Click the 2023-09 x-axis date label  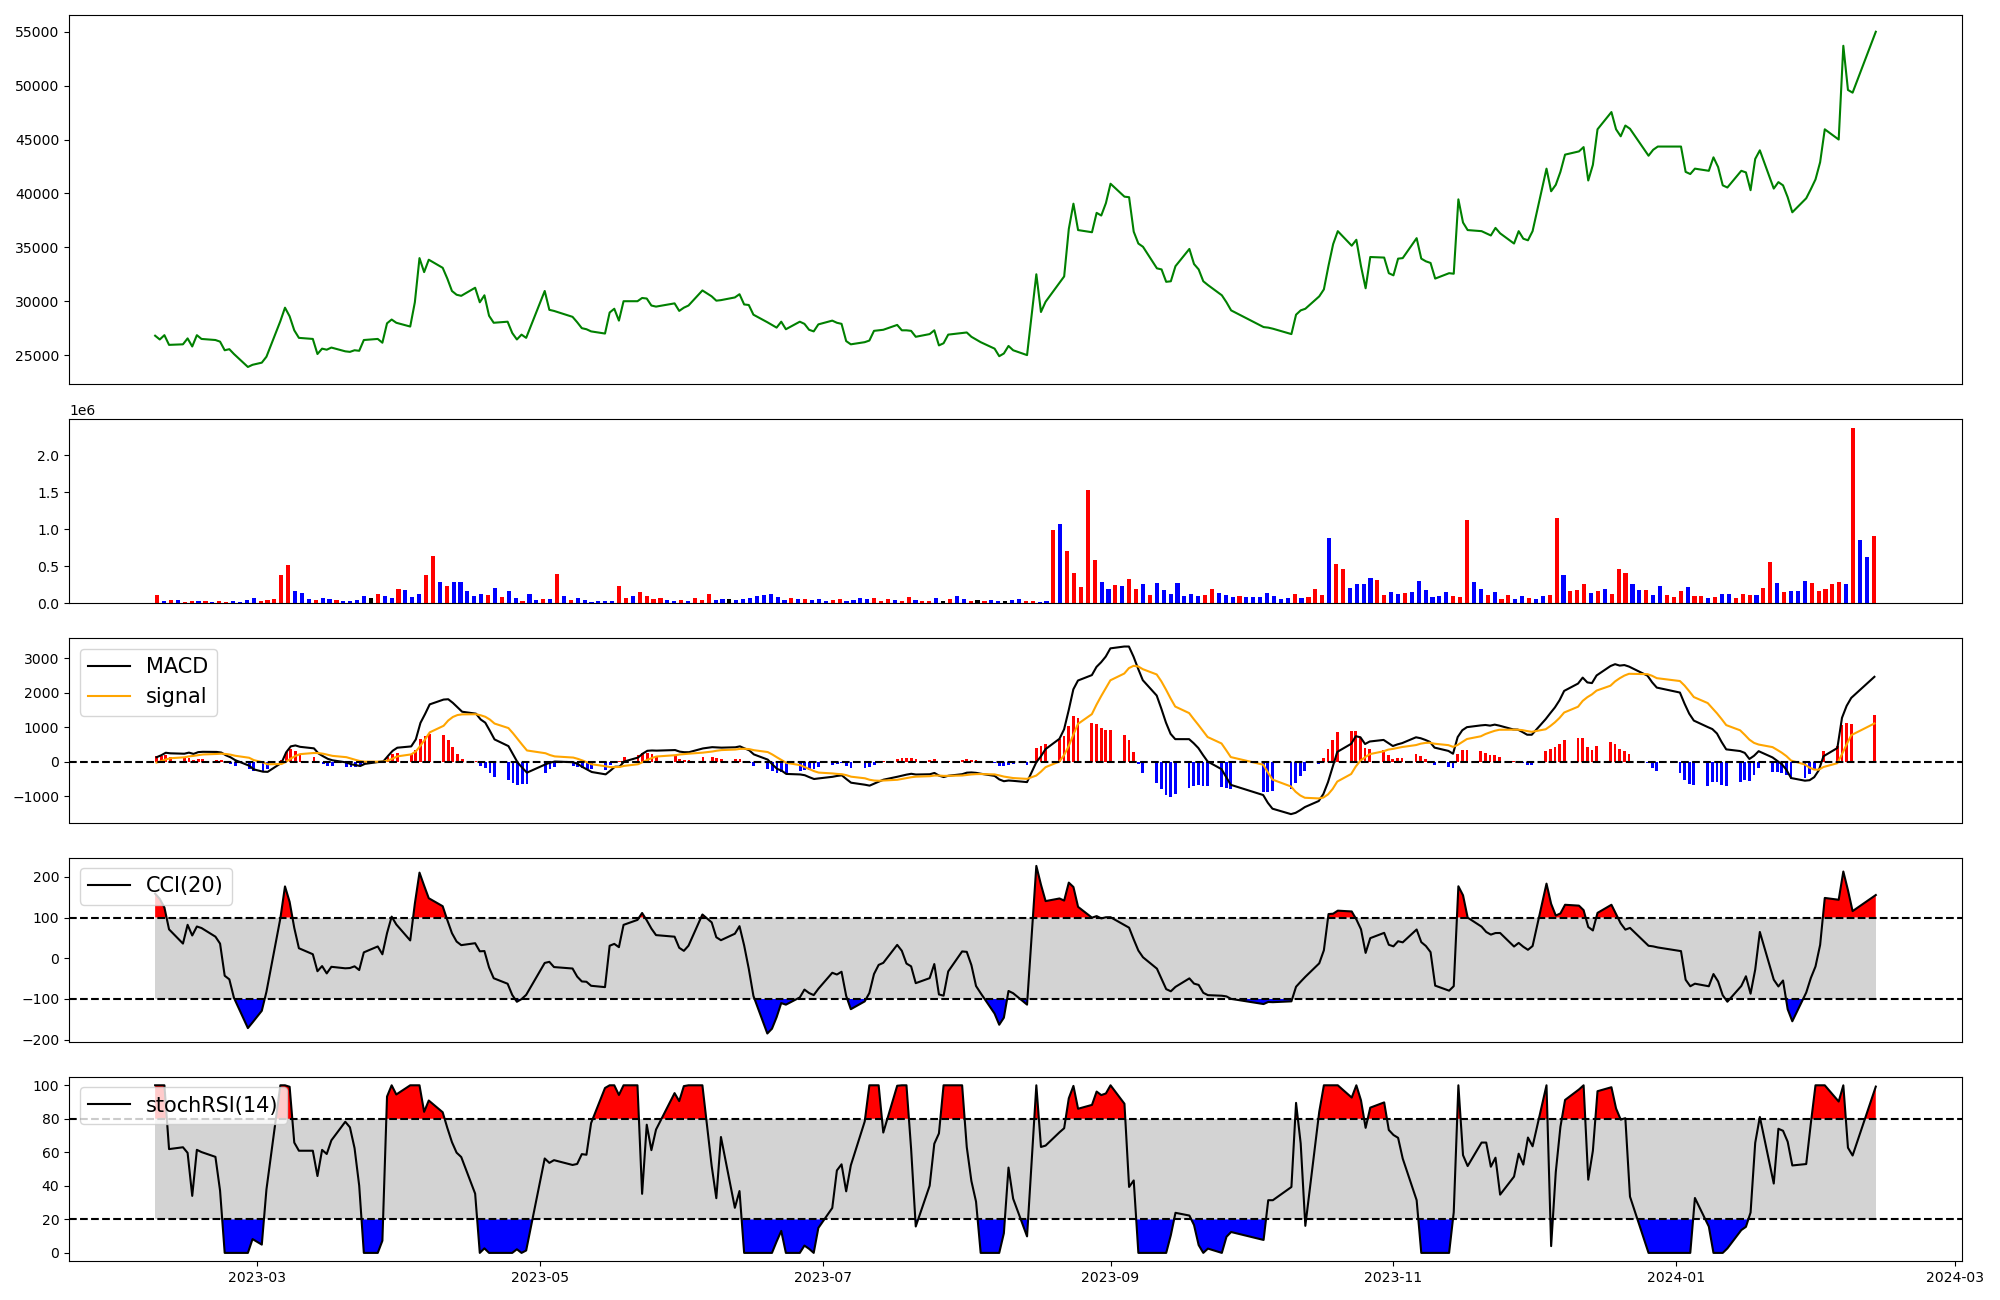(x=1110, y=1277)
